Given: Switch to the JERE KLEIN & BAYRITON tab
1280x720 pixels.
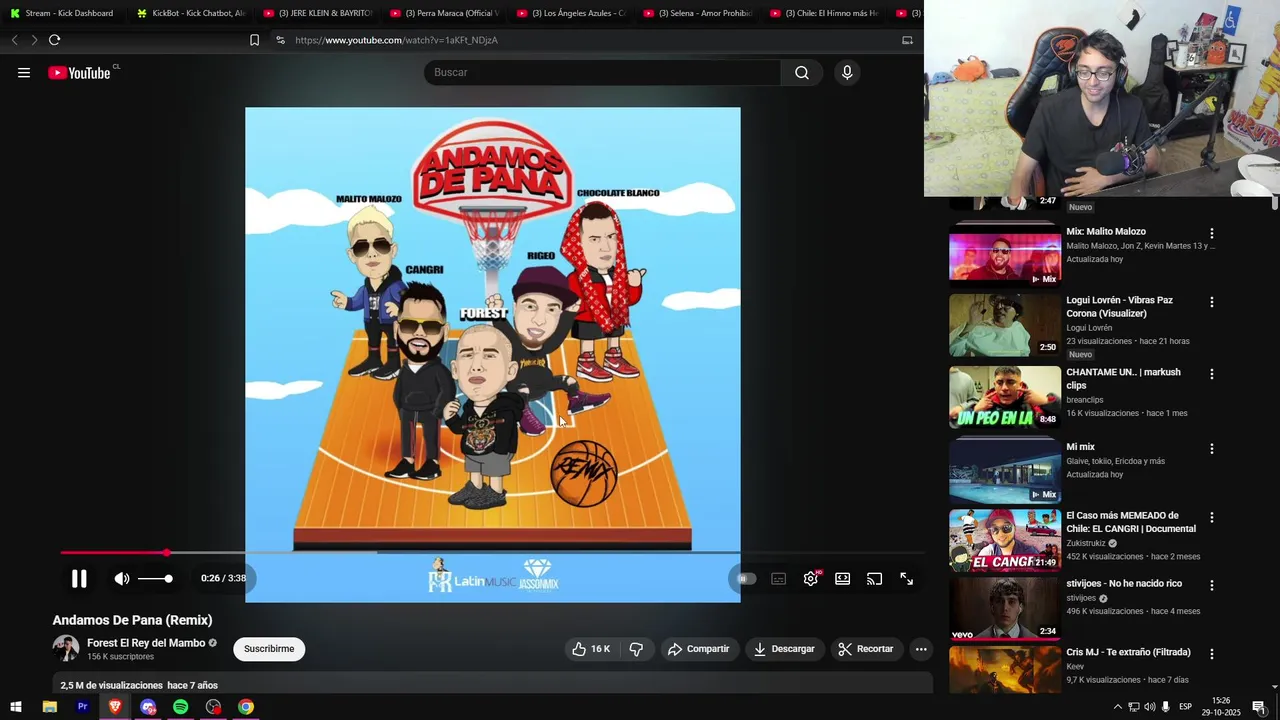Looking at the screenshot, I should (x=318, y=13).
